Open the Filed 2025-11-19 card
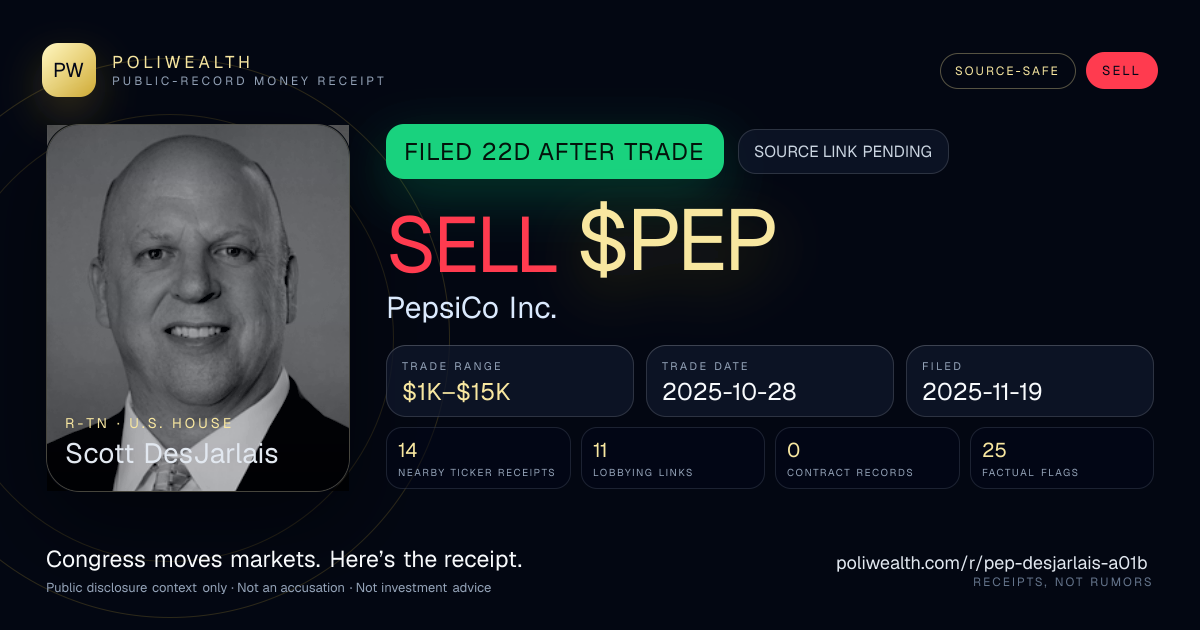 [1030, 381]
